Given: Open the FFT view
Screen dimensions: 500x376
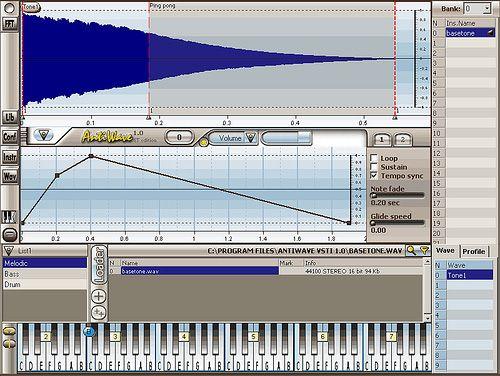Looking at the screenshot, I should (x=9, y=24).
